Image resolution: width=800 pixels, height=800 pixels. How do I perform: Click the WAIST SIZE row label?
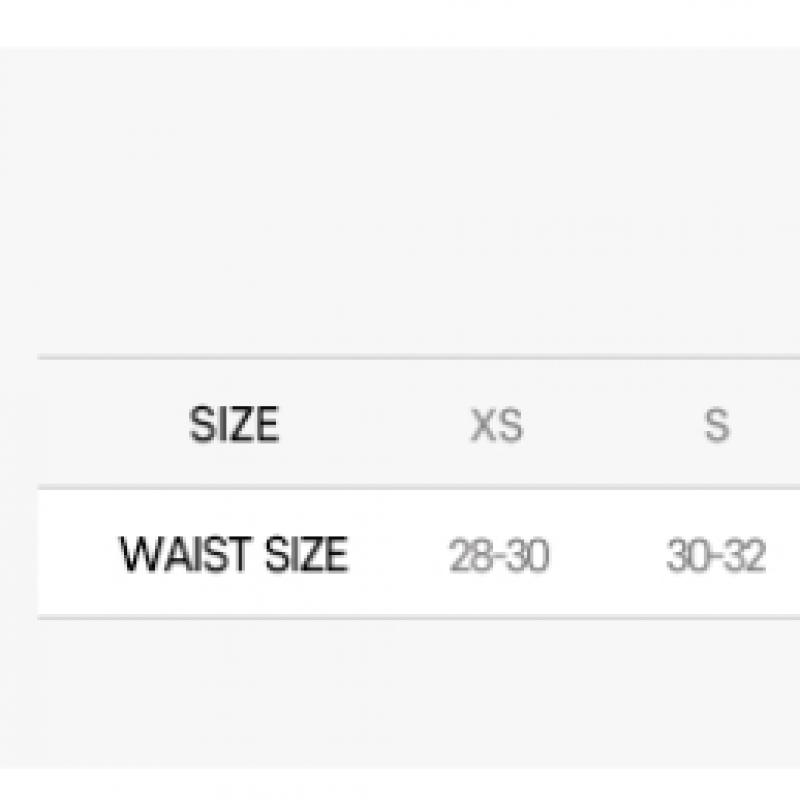coord(234,555)
